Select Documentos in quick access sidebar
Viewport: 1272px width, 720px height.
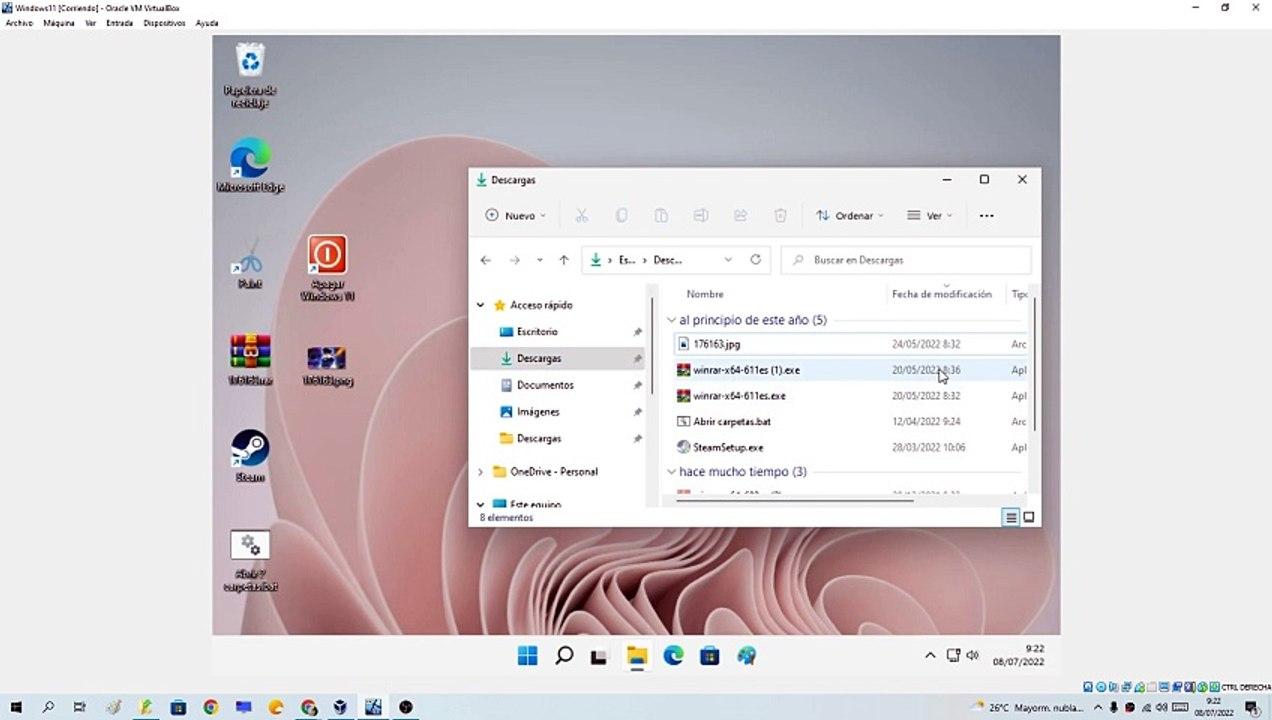(x=544, y=385)
